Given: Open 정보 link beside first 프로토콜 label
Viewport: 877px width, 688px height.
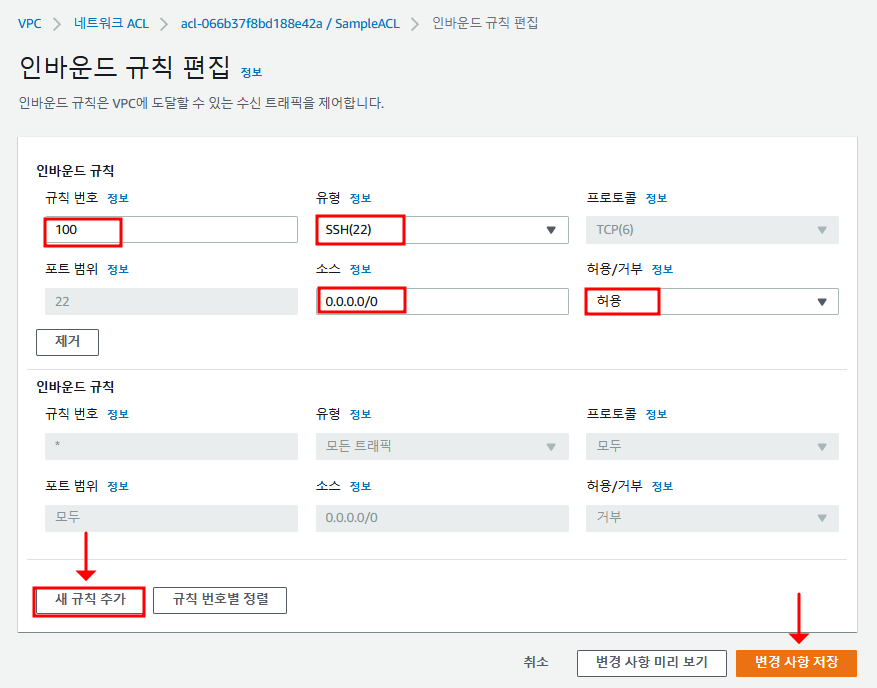Looking at the screenshot, I should coord(656,198).
